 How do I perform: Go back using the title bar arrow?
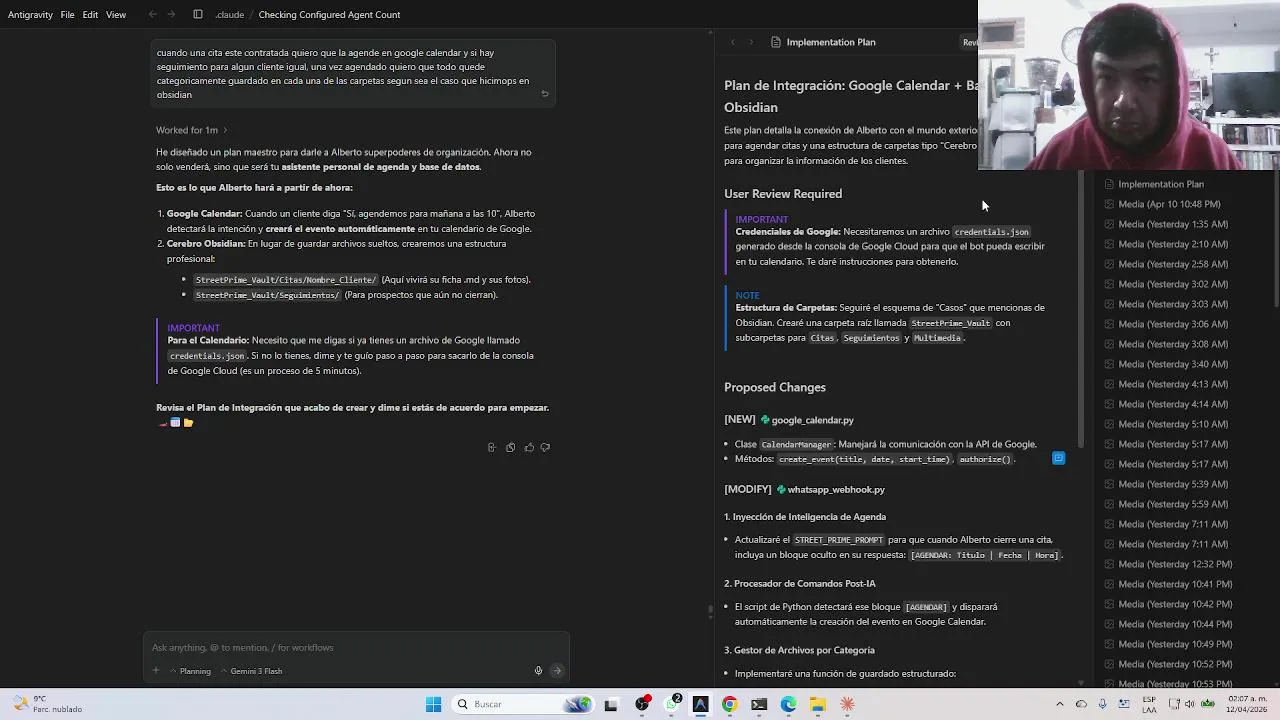tap(153, 15)
